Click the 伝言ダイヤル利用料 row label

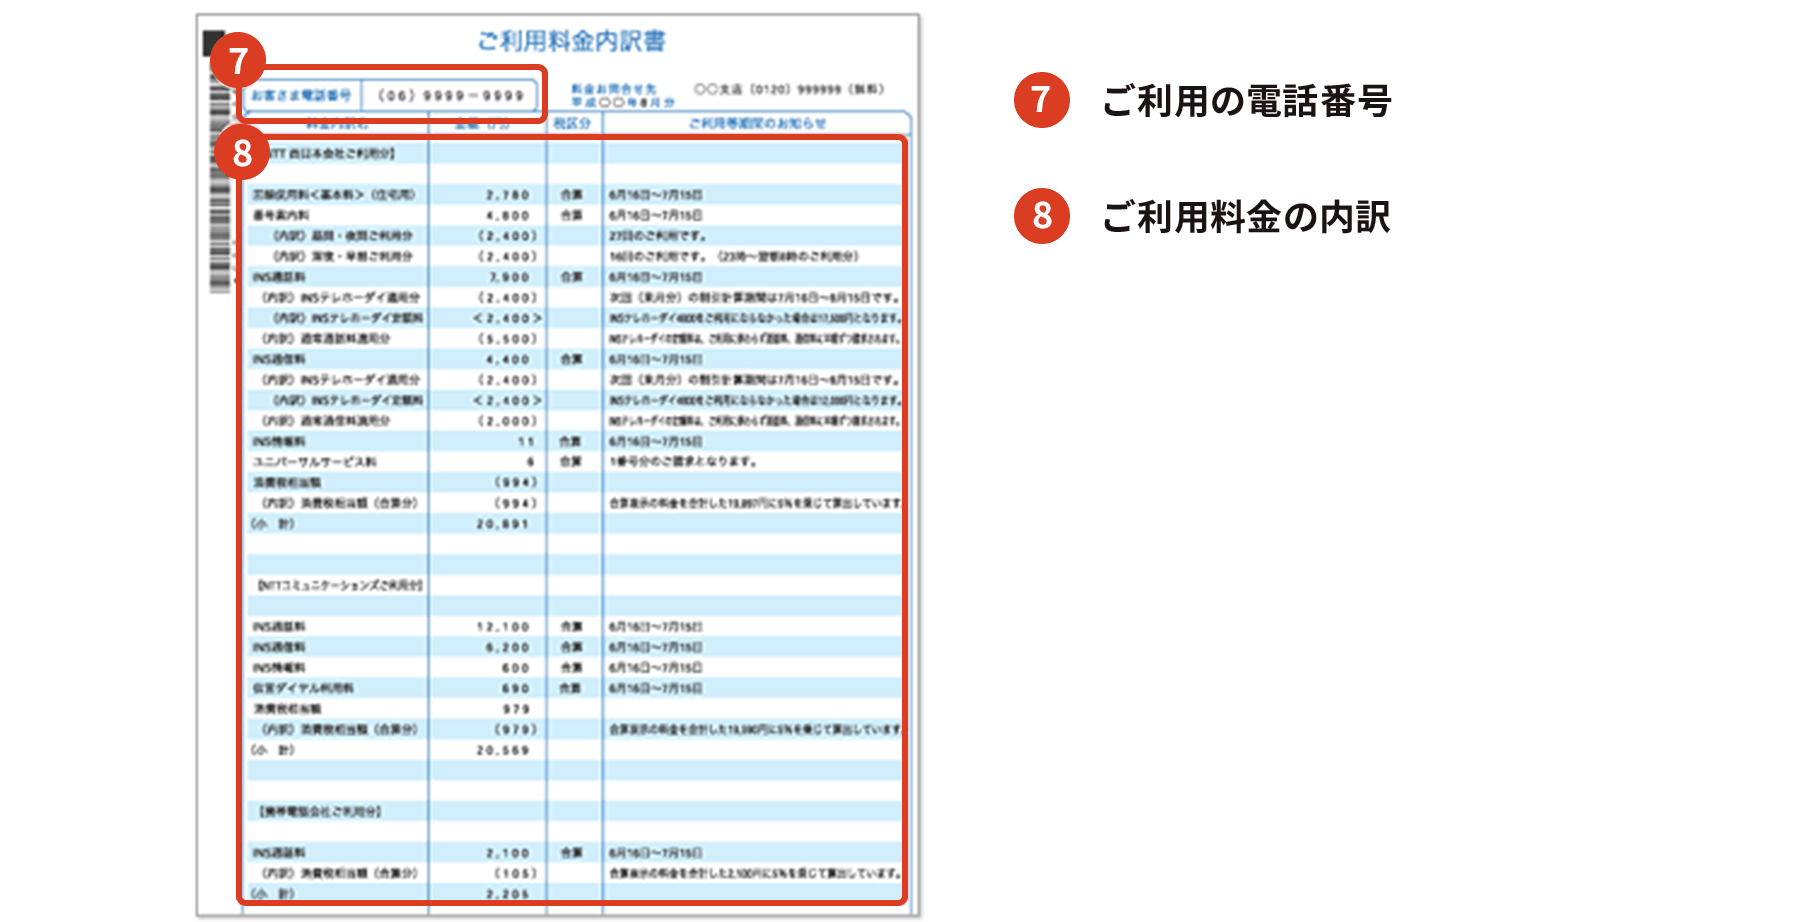tap(303, 688)
